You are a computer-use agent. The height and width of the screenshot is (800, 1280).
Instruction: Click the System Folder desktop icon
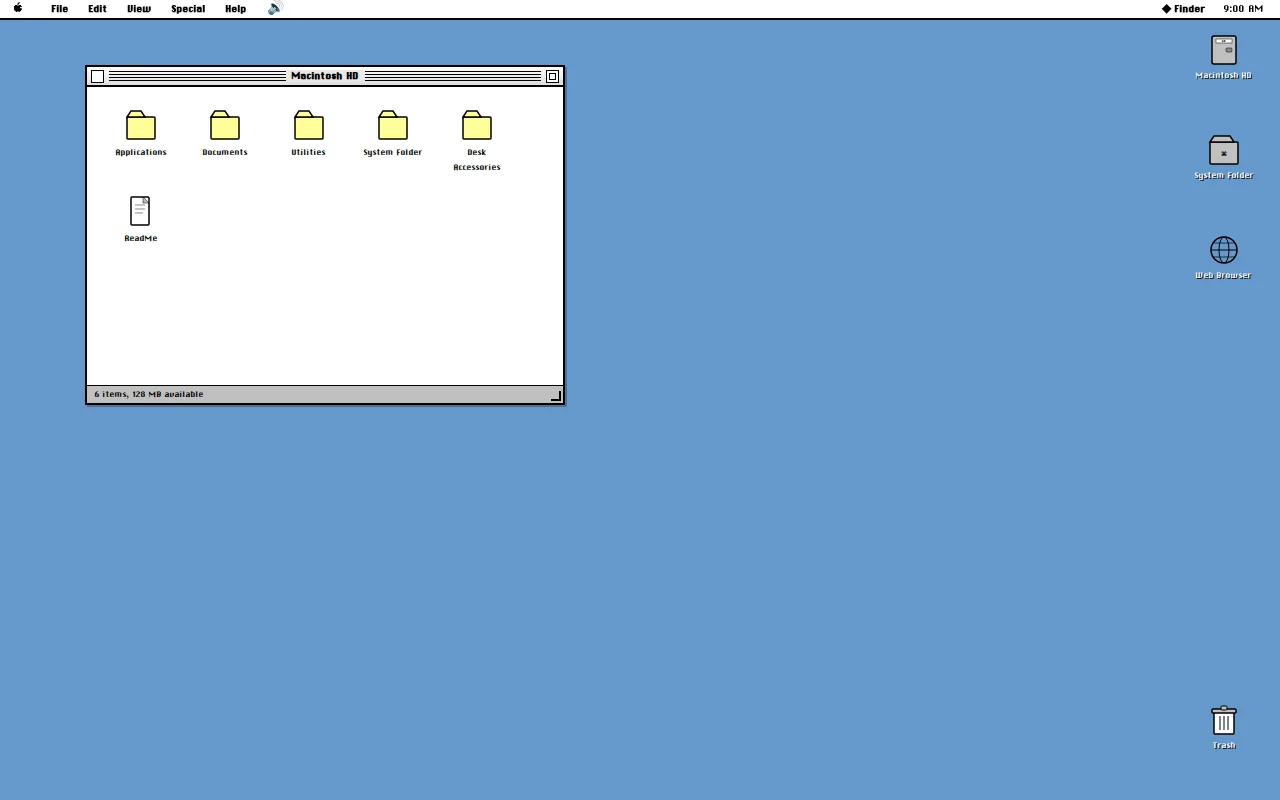click(x=1224, y=150)
